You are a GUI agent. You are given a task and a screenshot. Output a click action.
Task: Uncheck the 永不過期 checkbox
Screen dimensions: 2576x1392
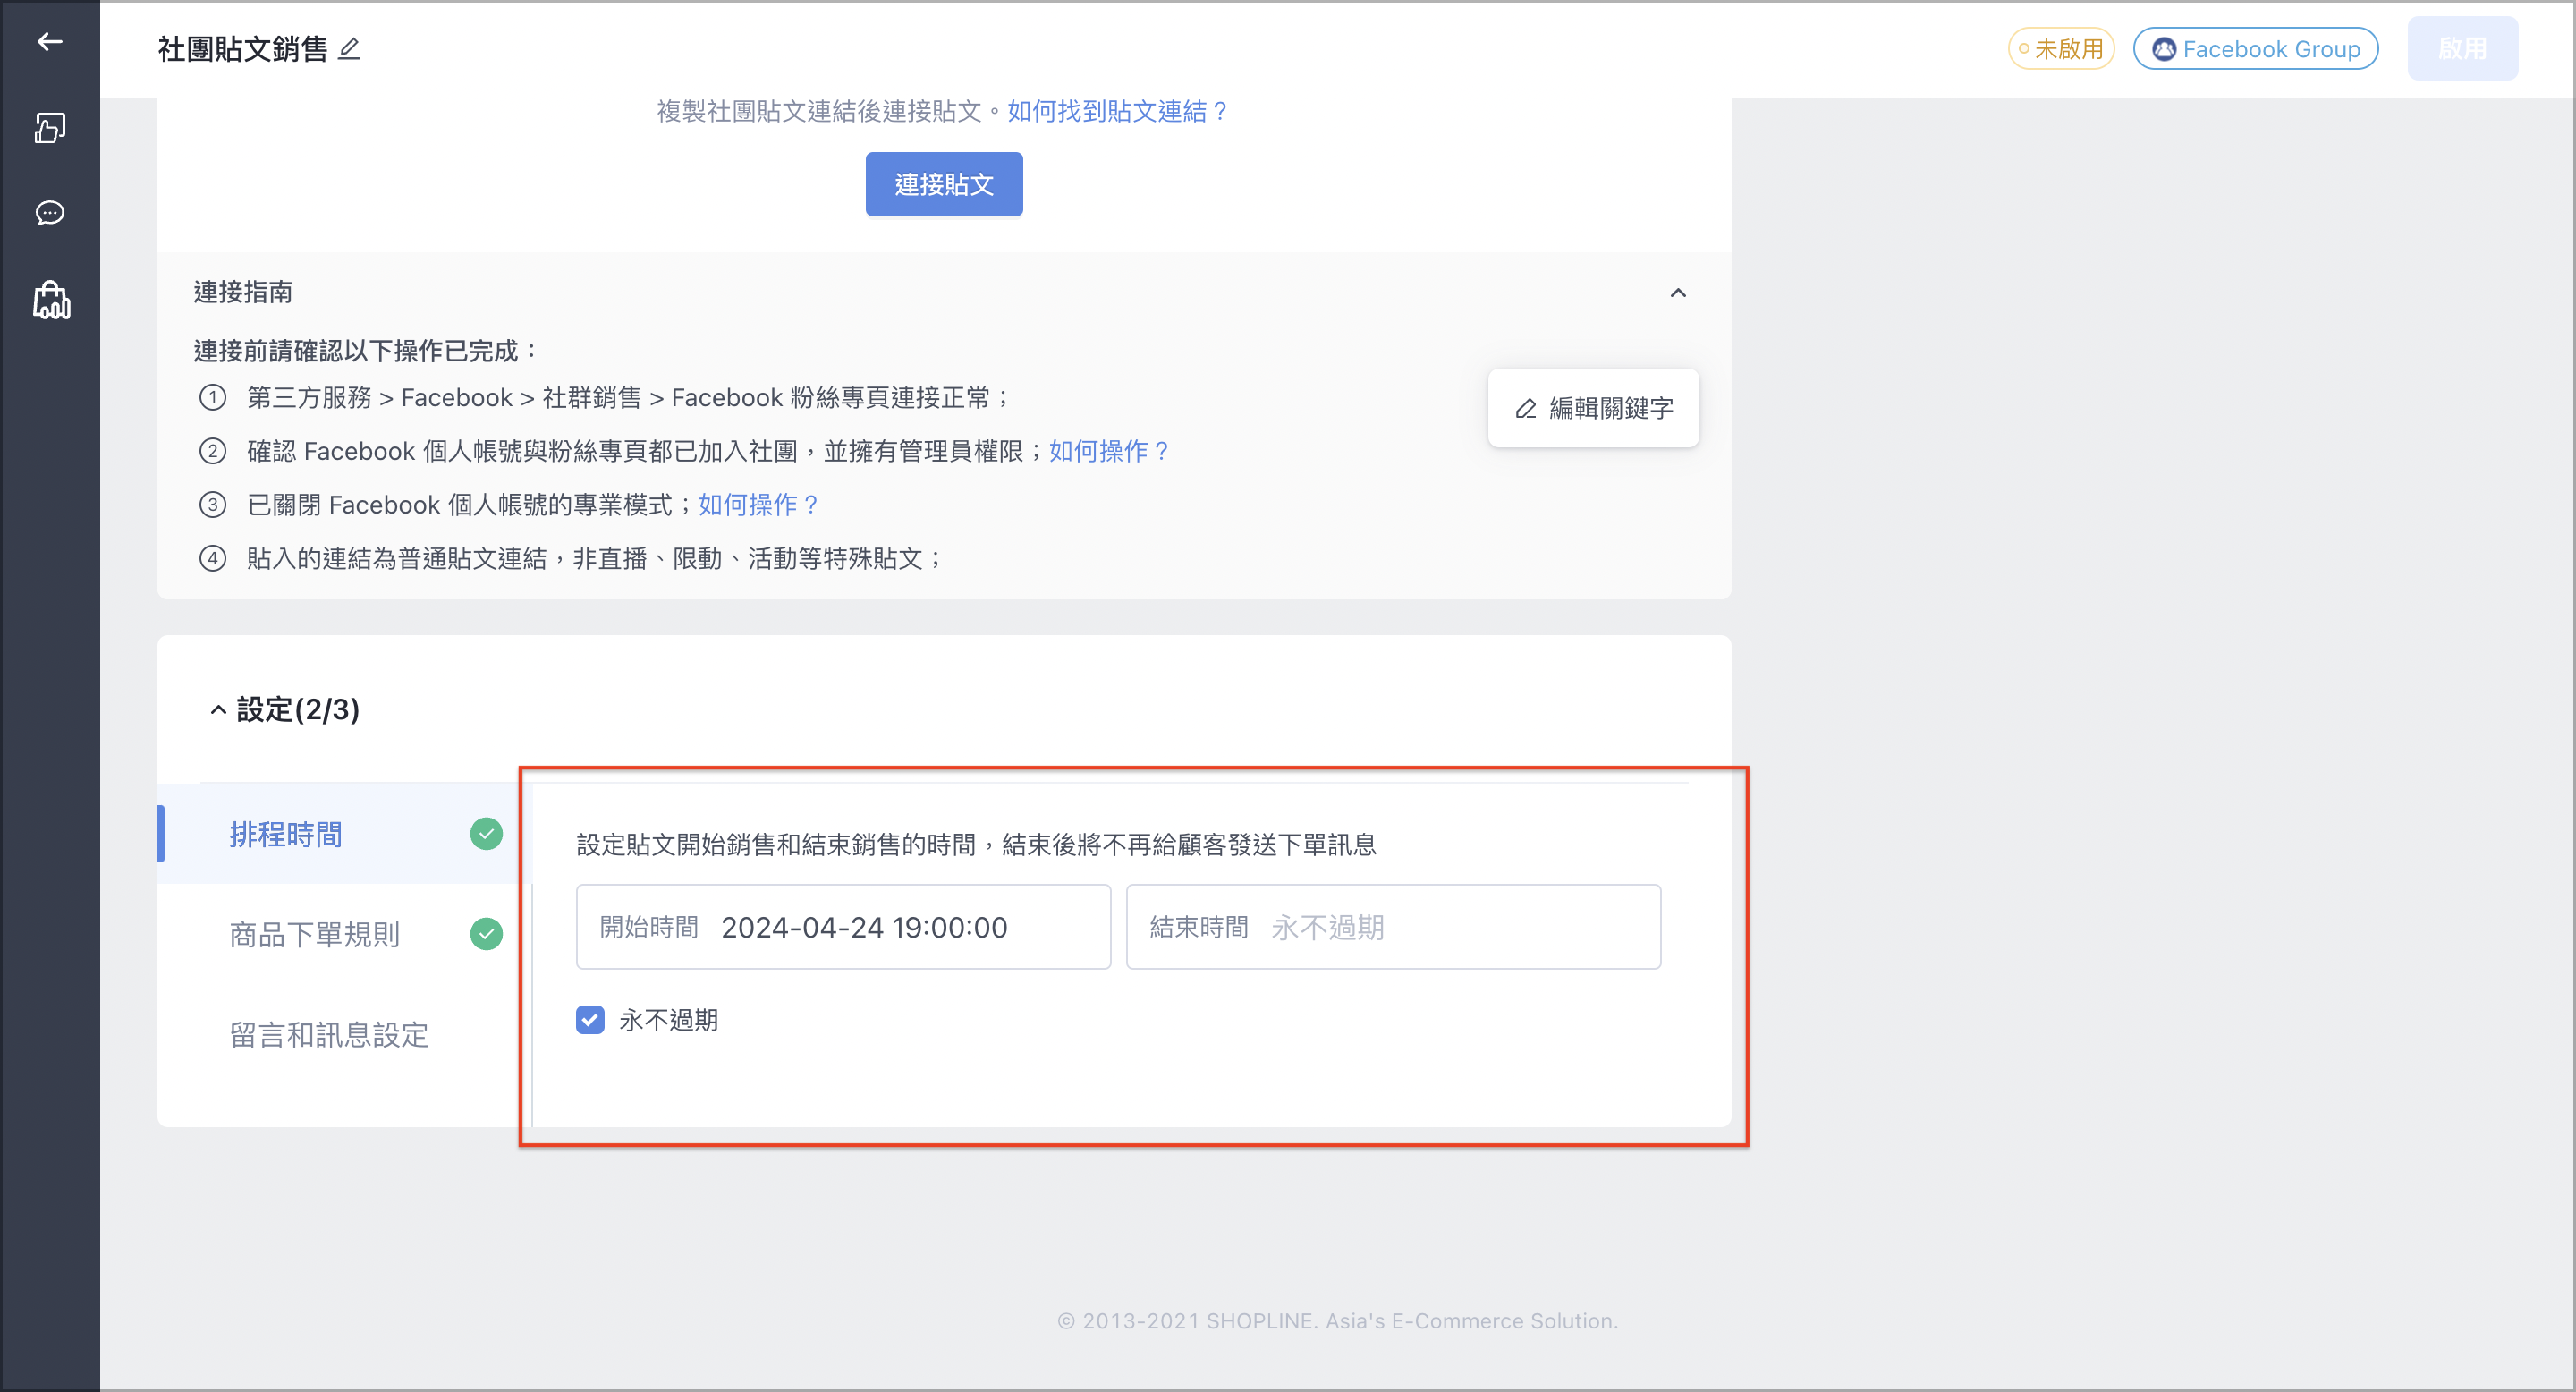[x=590, y=1020]
